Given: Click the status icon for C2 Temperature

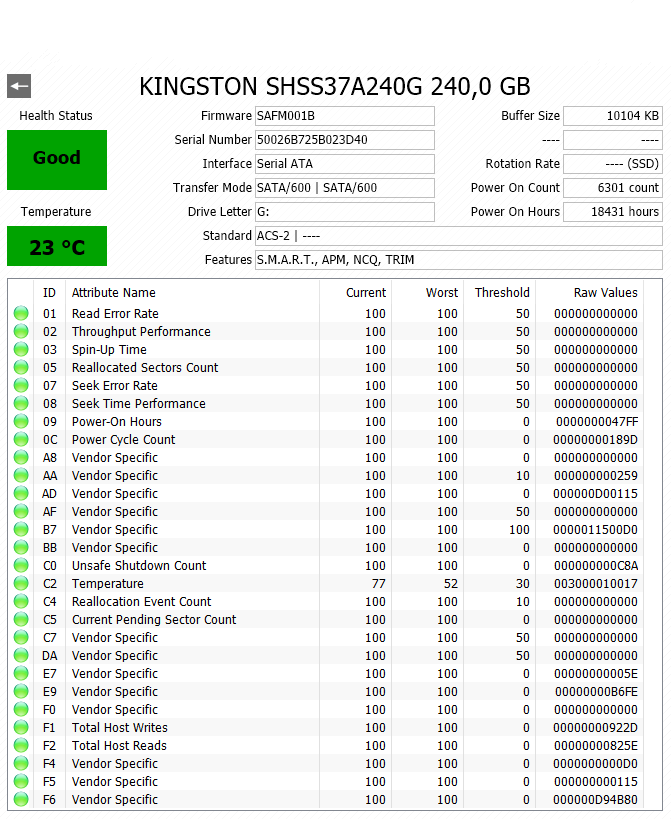Looking at the screenshot, I should tap(21, 584).
